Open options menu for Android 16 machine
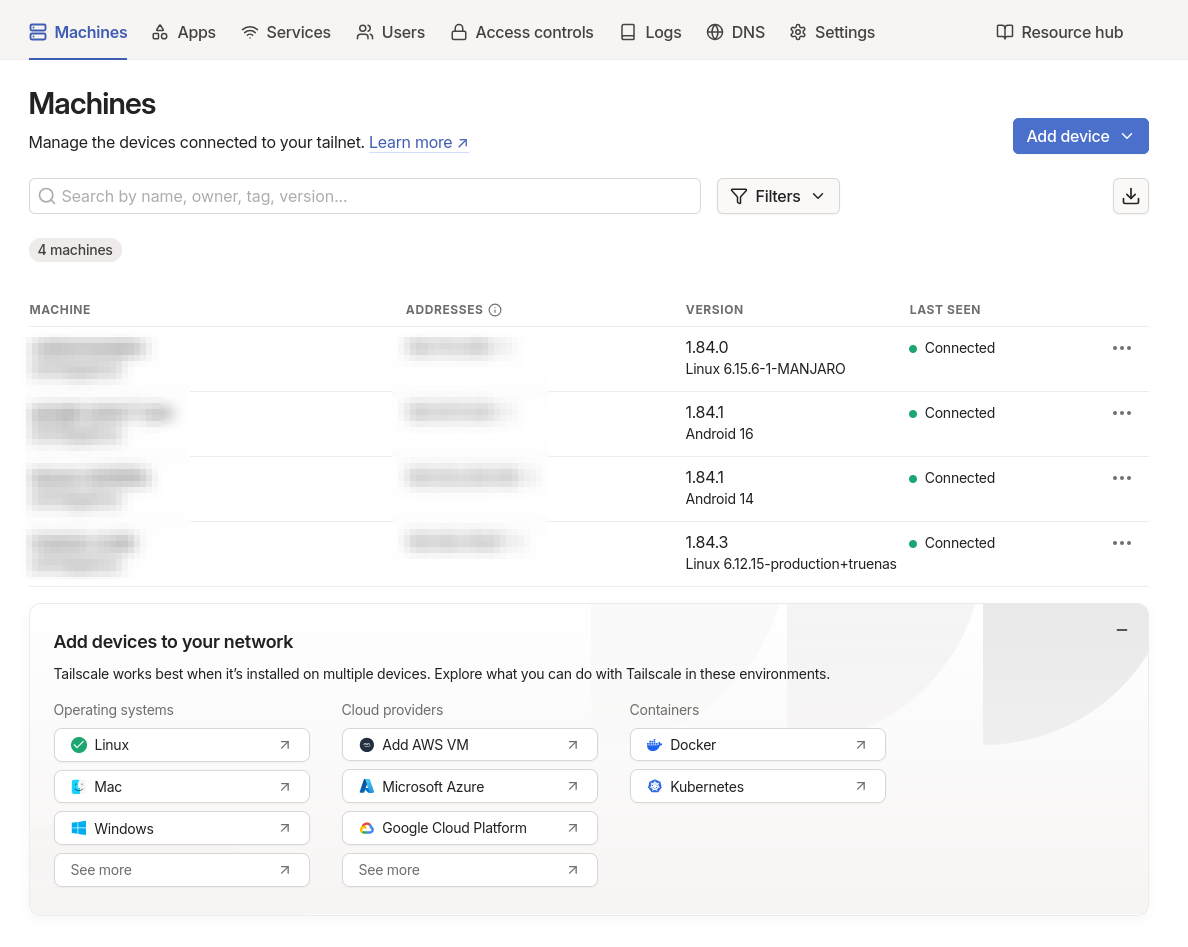1188x947 pixels. coord(1121,414)
